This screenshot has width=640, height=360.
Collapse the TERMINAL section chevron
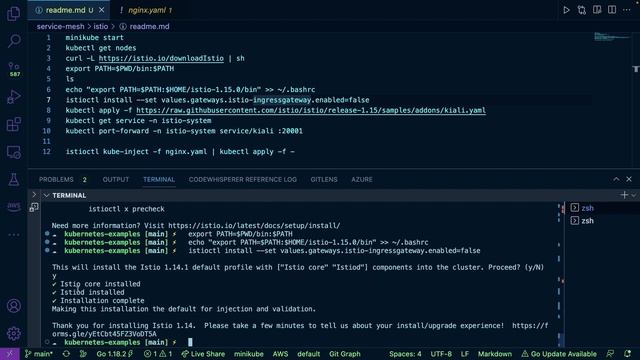(x=46, y=196)
